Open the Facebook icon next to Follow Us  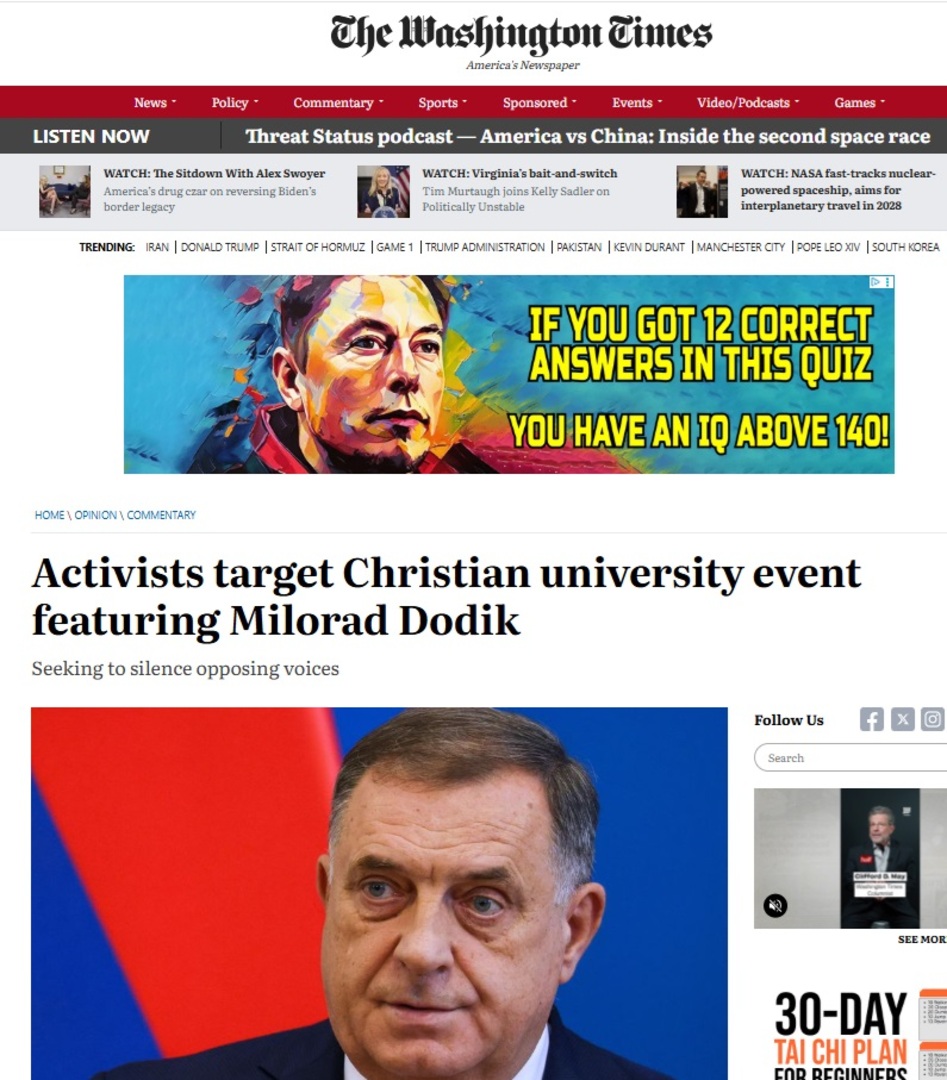click(871, 720)
